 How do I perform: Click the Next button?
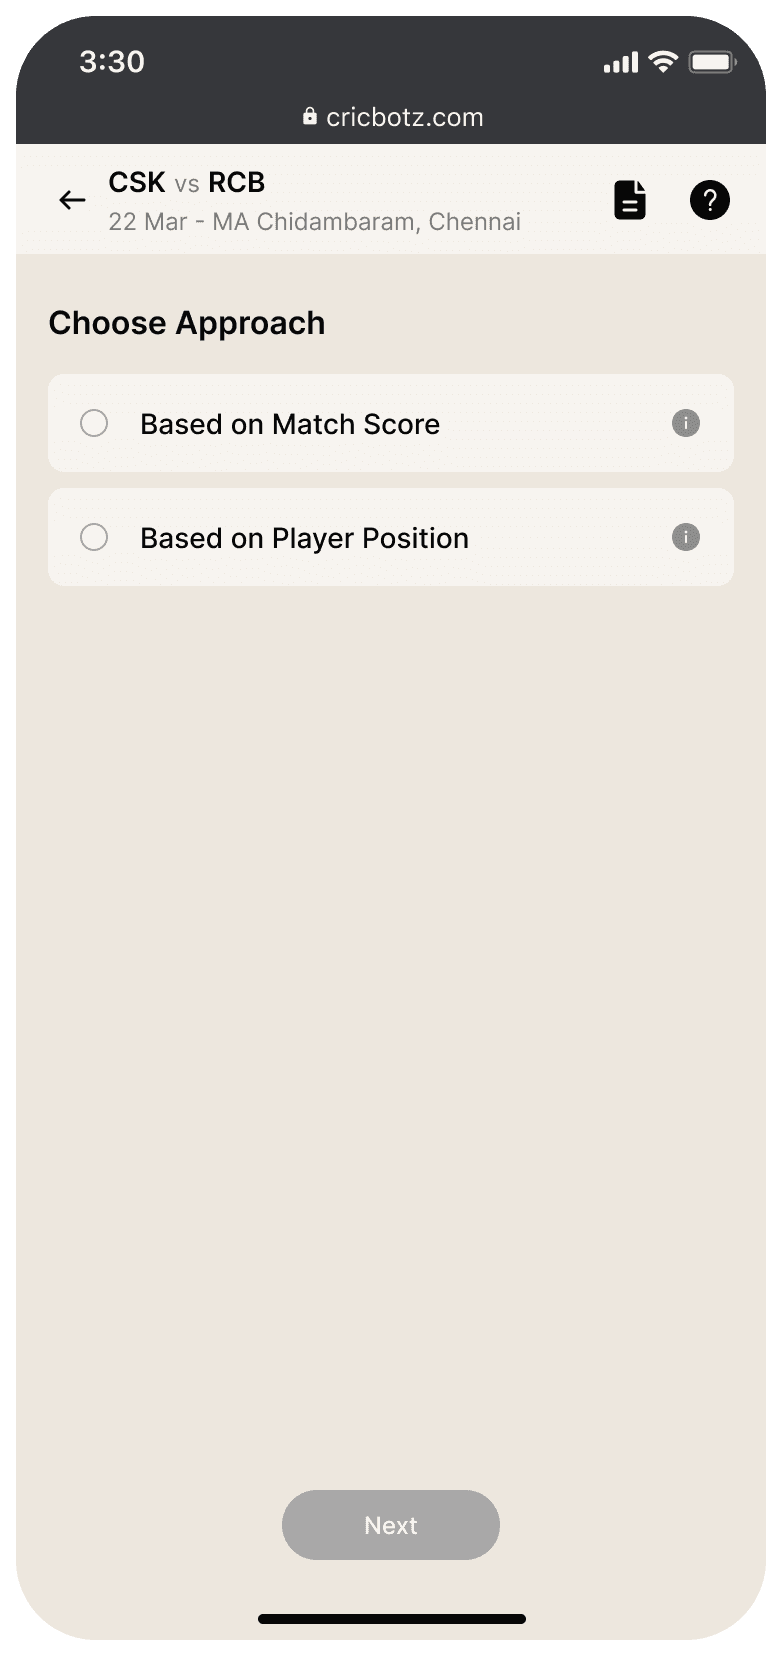(391, 1525)
